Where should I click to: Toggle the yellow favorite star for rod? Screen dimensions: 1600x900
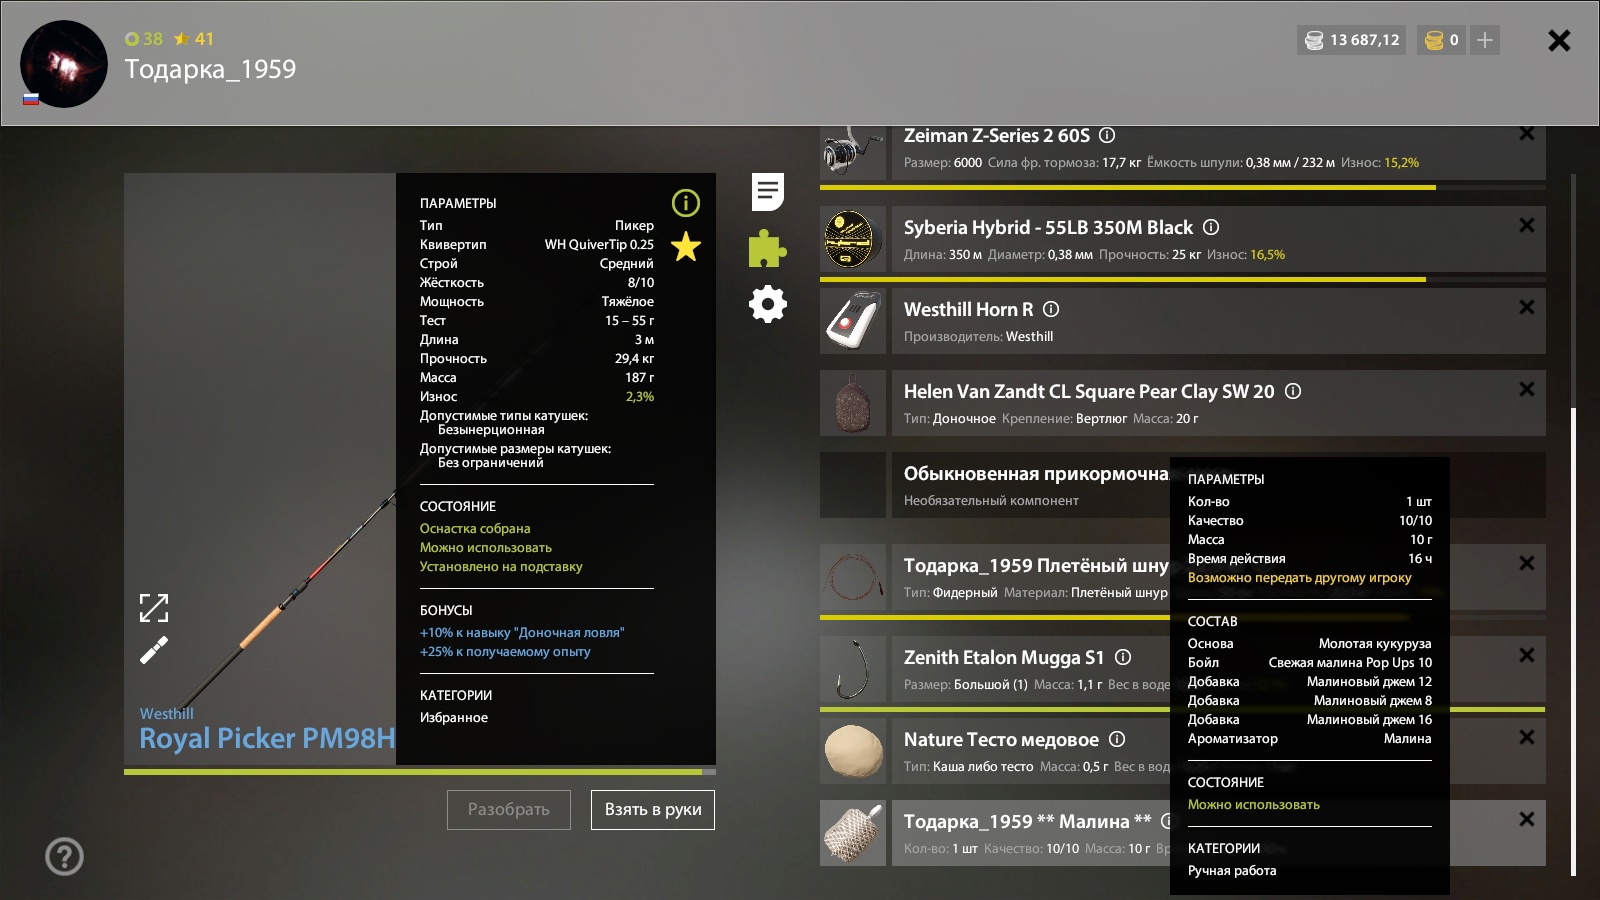coord(685,246)
